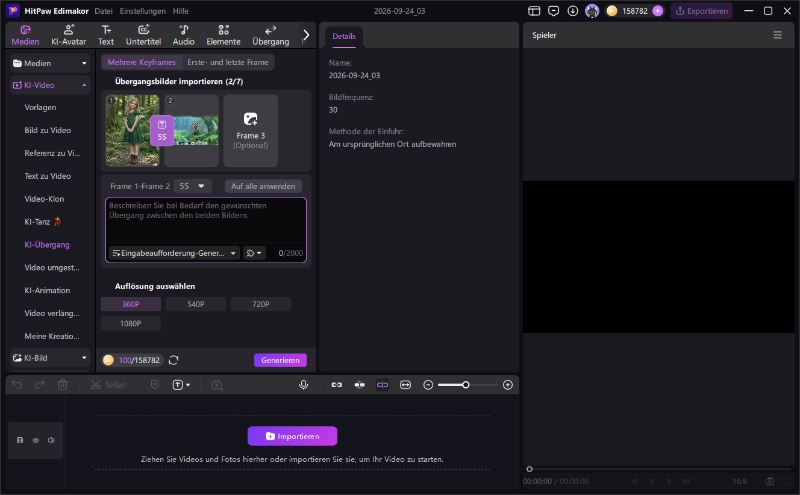
Task: Toggle the highlighted purple snap icon
Action: 382,385
